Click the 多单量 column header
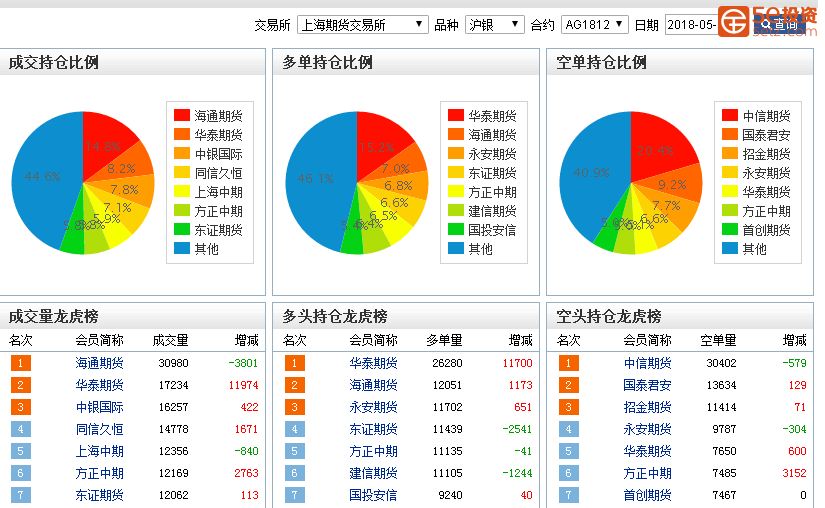The image size is (825, 508). [445, 340]
